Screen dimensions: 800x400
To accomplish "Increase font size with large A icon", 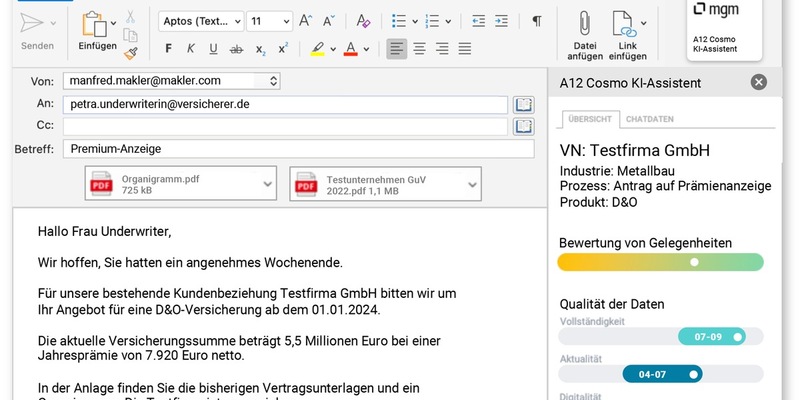I will pyautogui.click(x=305, y=21).
